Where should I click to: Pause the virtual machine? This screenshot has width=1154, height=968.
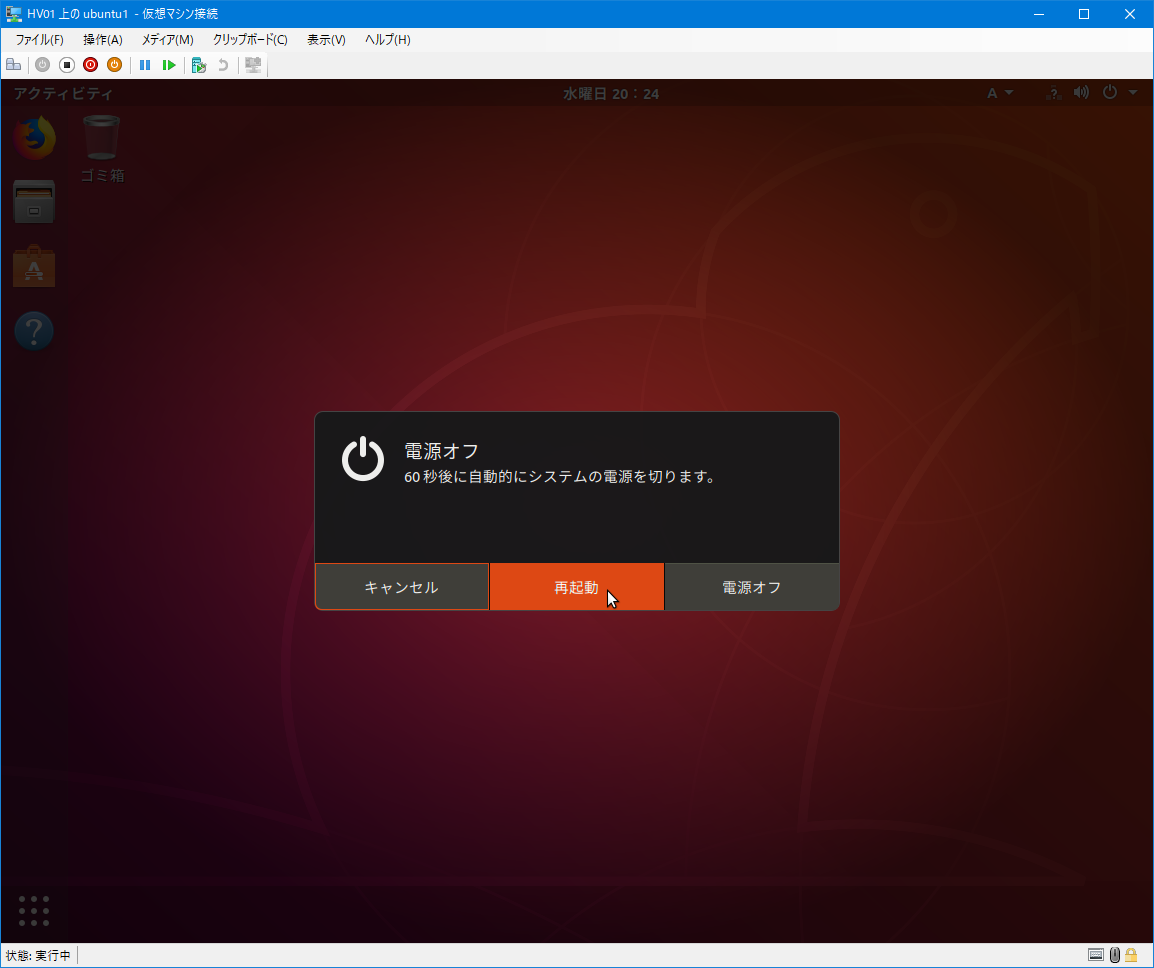pyautogui.click(x=145, y=65)
